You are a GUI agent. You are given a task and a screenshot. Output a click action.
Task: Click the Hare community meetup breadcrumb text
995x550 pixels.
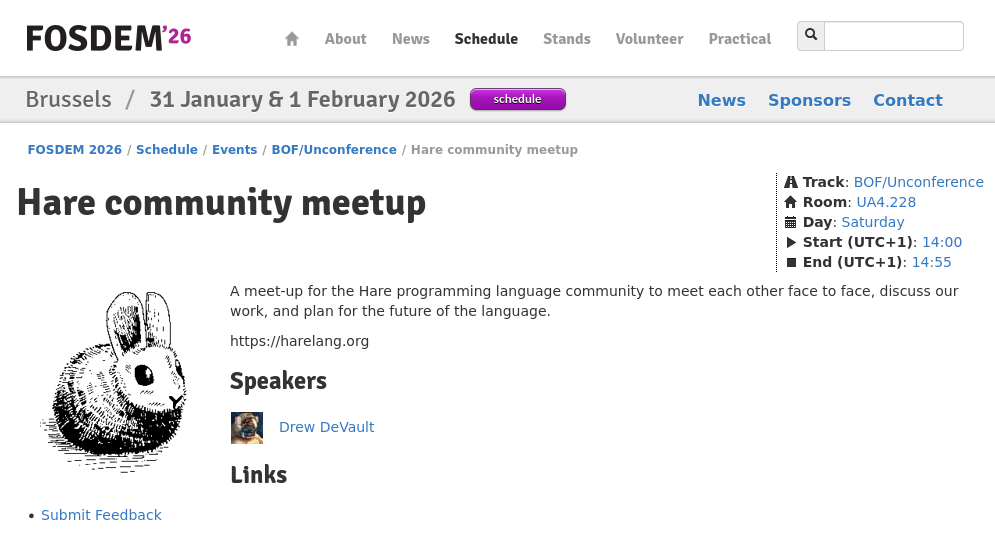click(494, 150)
